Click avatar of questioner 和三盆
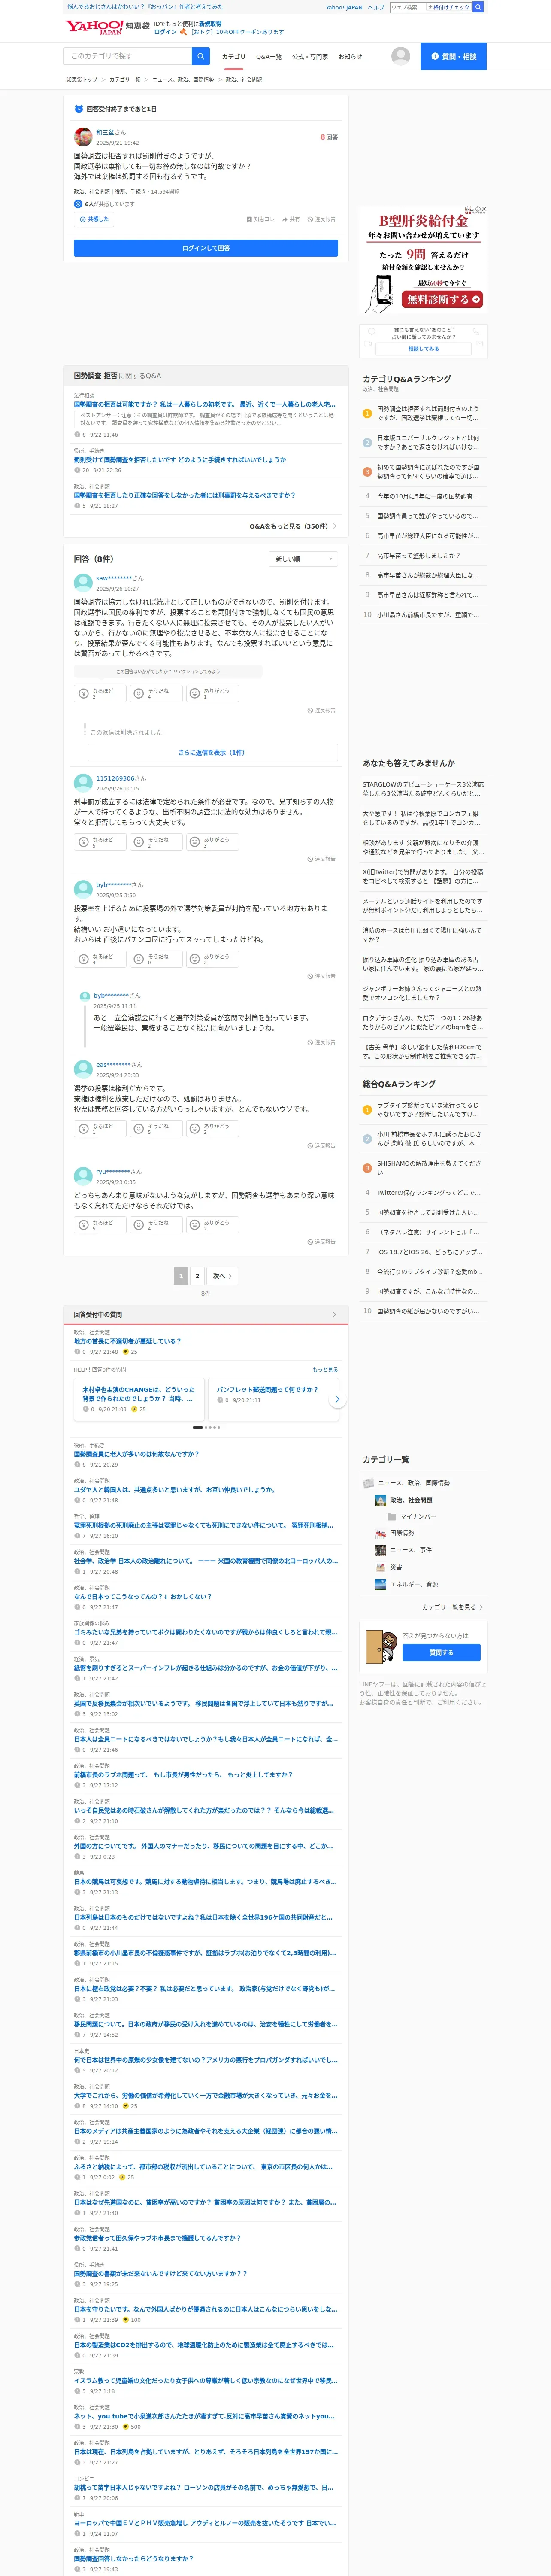The height and width of the screenshot is (2576, 551). coord(83,137)
